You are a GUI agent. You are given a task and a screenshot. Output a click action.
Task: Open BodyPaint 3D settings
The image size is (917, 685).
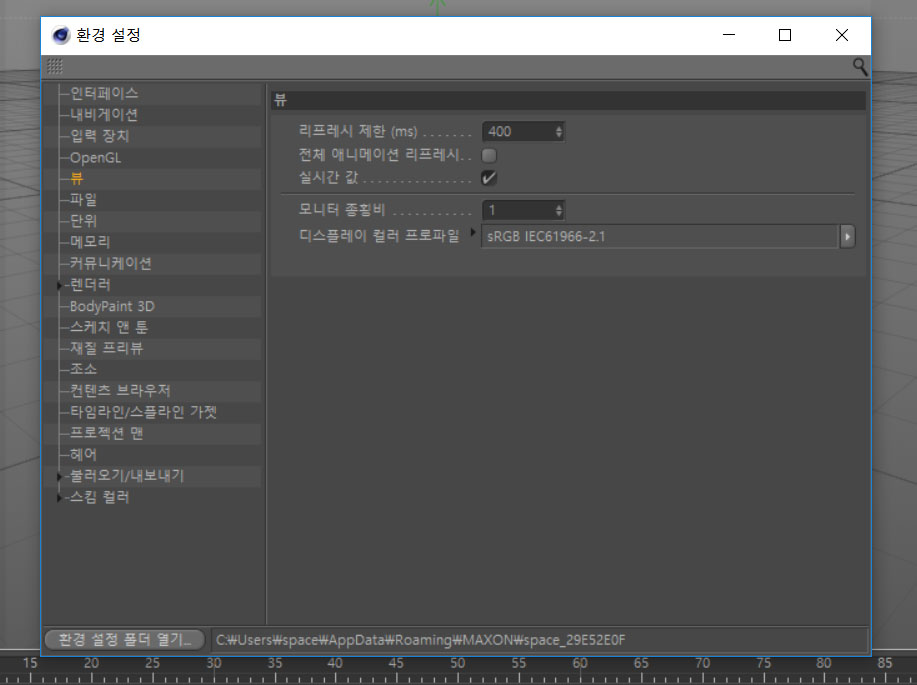(112, 307)
